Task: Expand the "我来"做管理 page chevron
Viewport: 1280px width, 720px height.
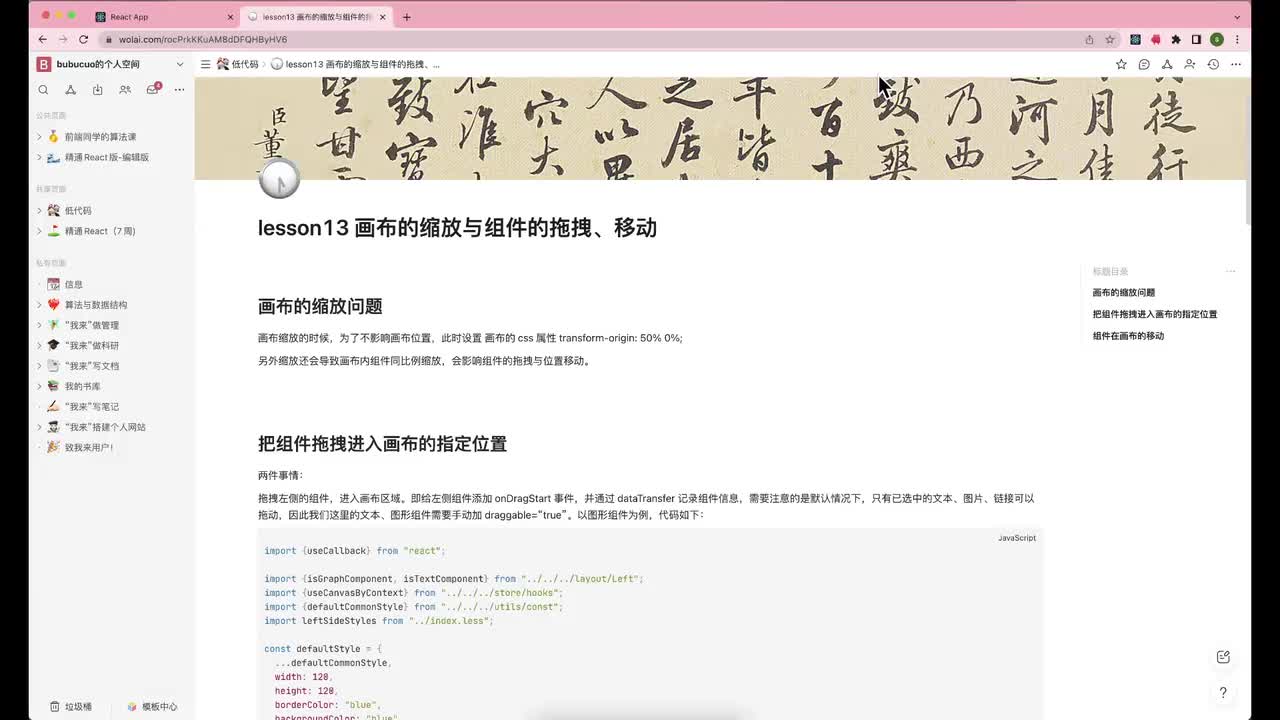Action: click(x=39, y=325)
